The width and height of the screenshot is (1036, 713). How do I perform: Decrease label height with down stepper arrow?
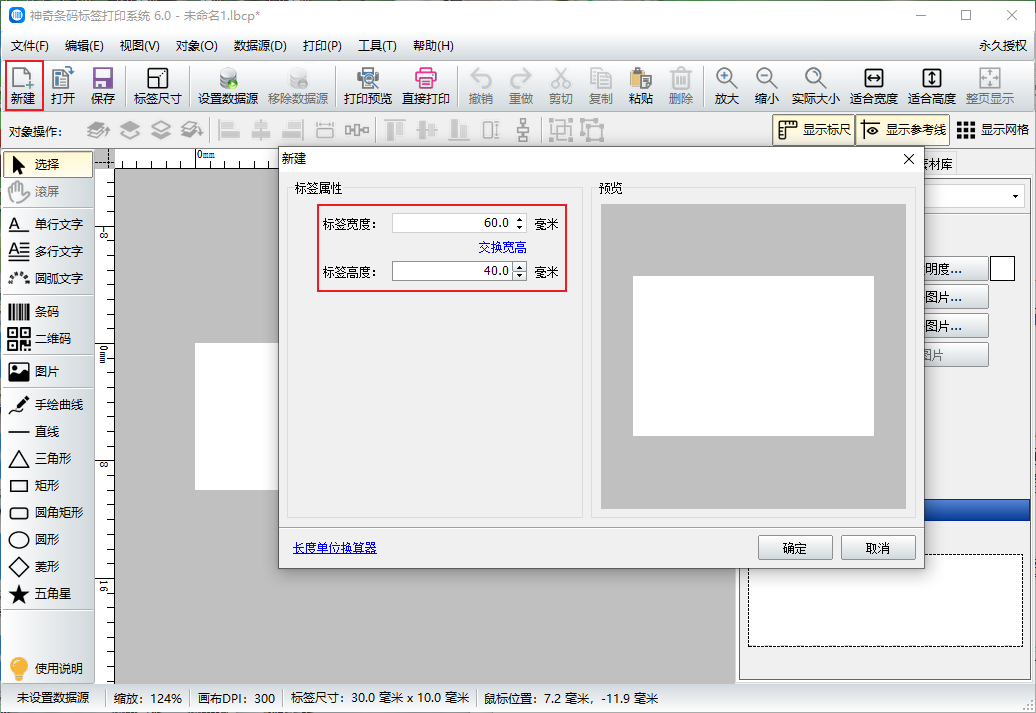pyautogui.click(x=520, y=275)
